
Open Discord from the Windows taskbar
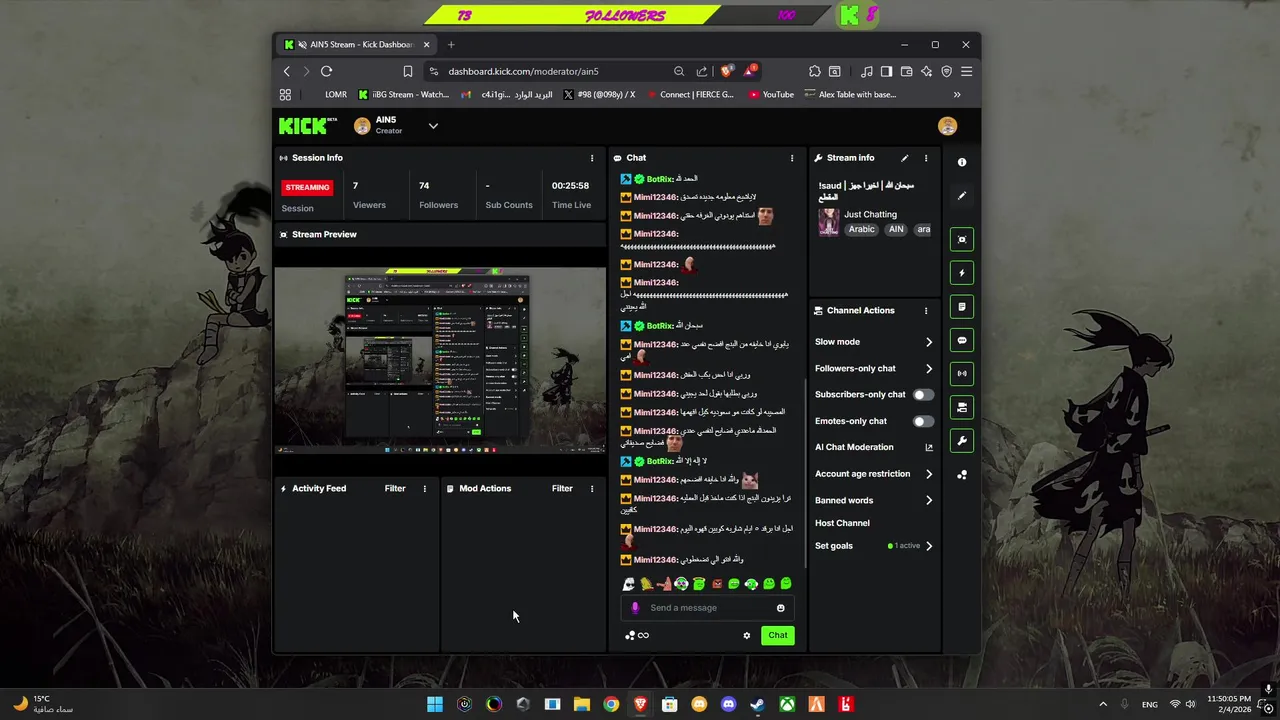pos(728,704)
